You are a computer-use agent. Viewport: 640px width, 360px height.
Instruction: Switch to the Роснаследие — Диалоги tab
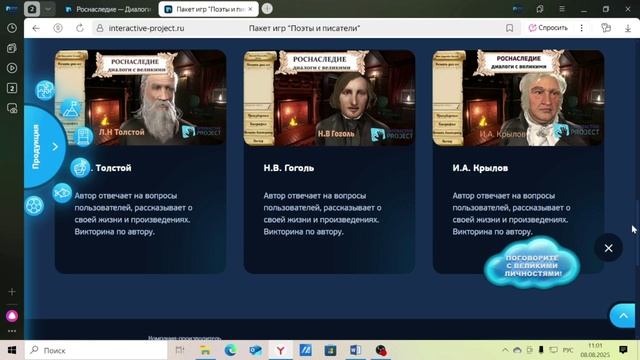point(108,9)
